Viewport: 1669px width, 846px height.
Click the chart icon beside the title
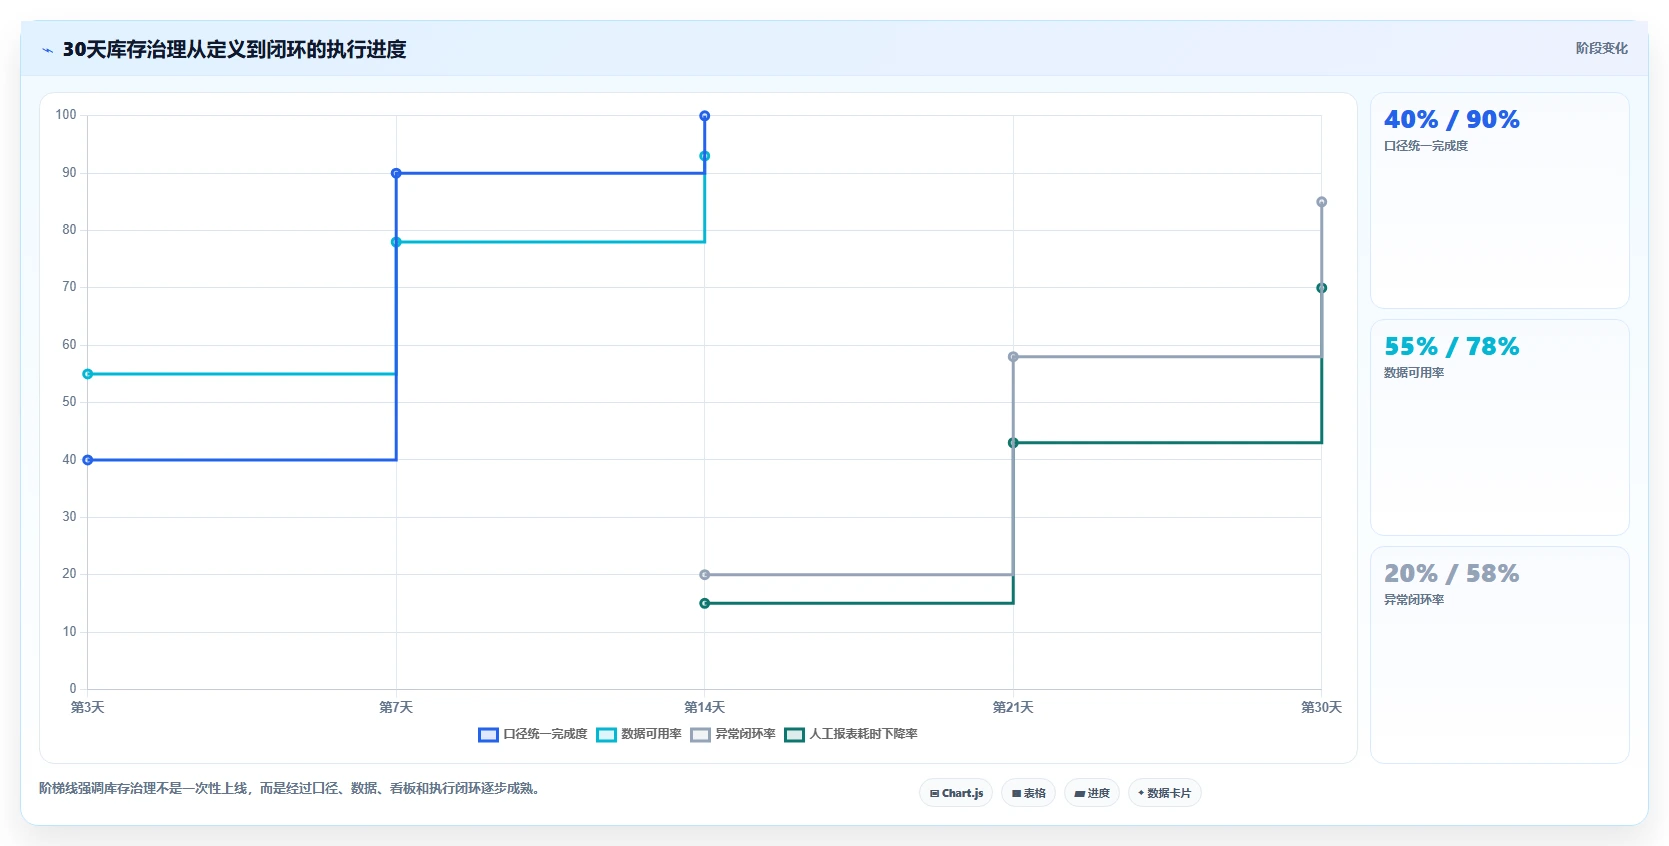click(47, 50)
